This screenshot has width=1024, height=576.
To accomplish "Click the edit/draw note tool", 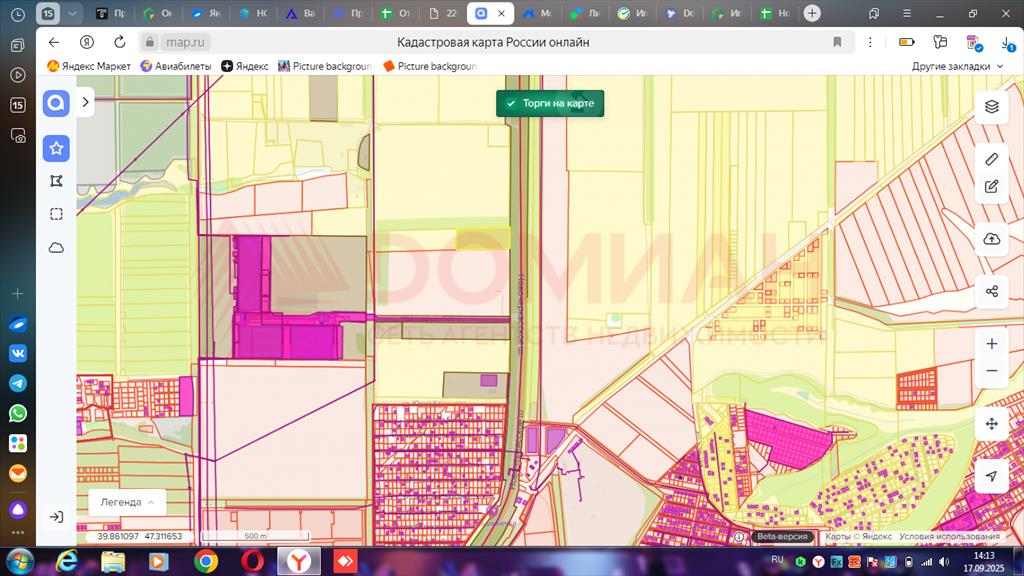I will pos(991,186).
